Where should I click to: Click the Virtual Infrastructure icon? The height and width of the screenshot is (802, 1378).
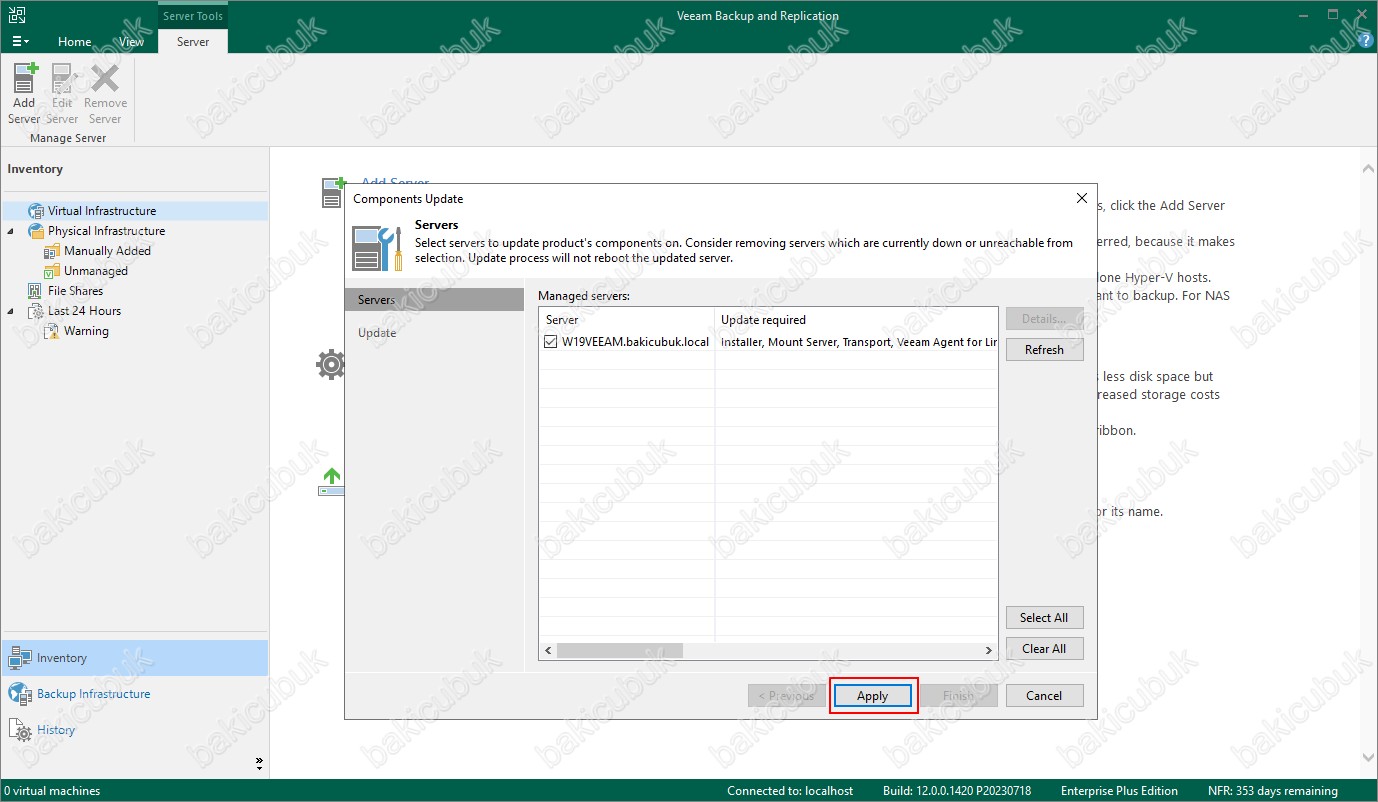(x=36, y=211)
